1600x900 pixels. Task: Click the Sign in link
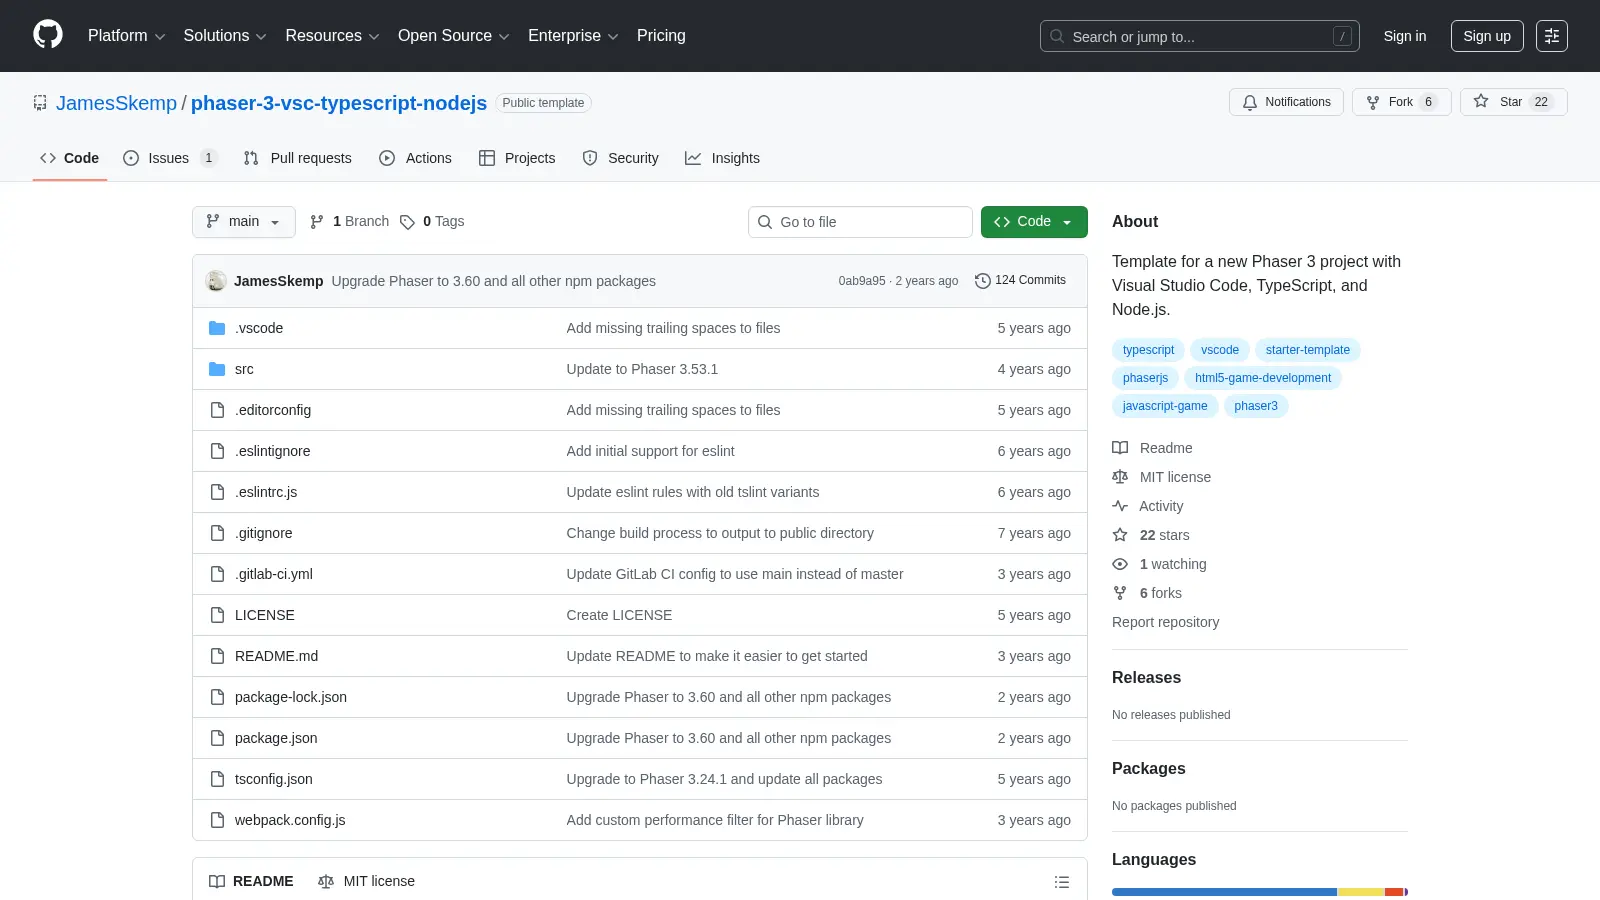pos(1405,36)
